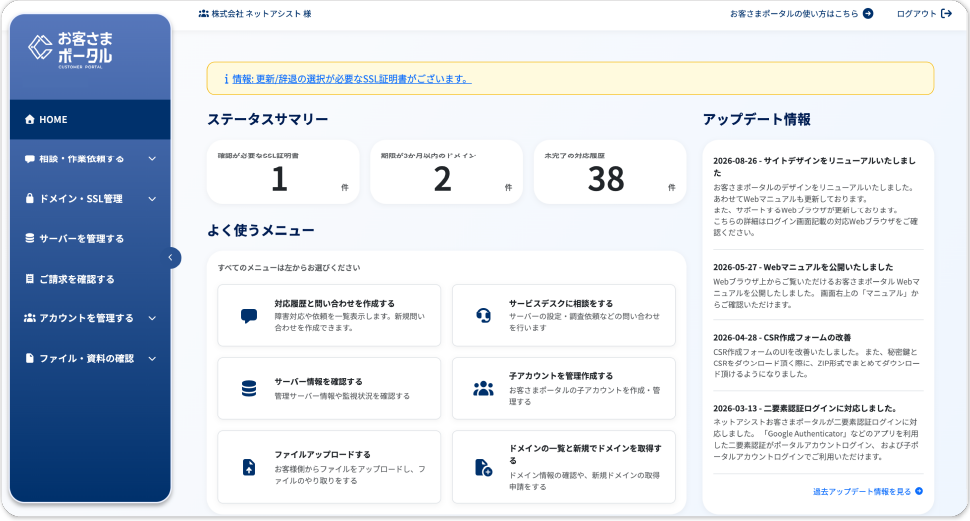Open 相談・作業依頼する menu item

pos(90,159)
